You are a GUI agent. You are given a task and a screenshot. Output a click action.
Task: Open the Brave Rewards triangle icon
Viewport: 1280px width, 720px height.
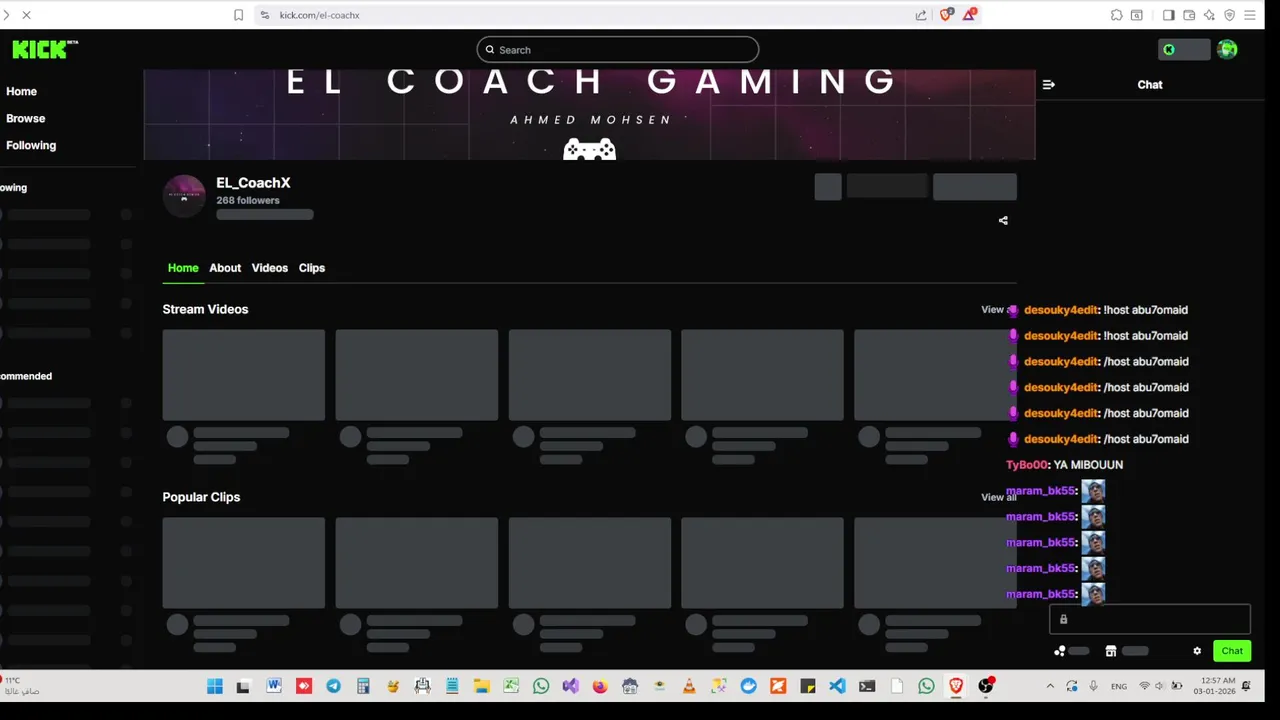969,15
